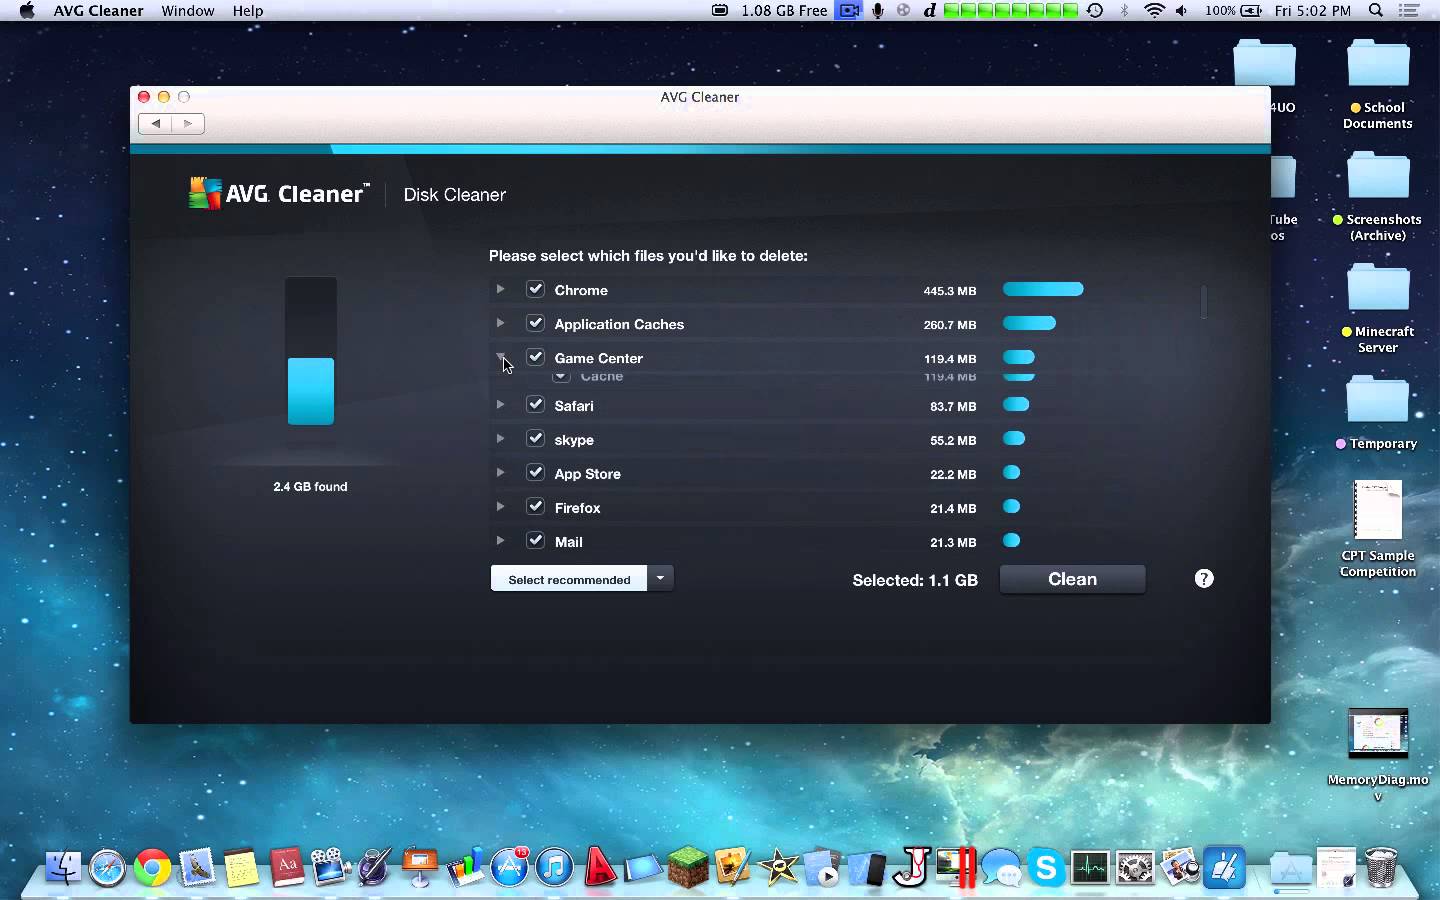
Task: Toggle the Game Center checkbox
Action: 536,357
